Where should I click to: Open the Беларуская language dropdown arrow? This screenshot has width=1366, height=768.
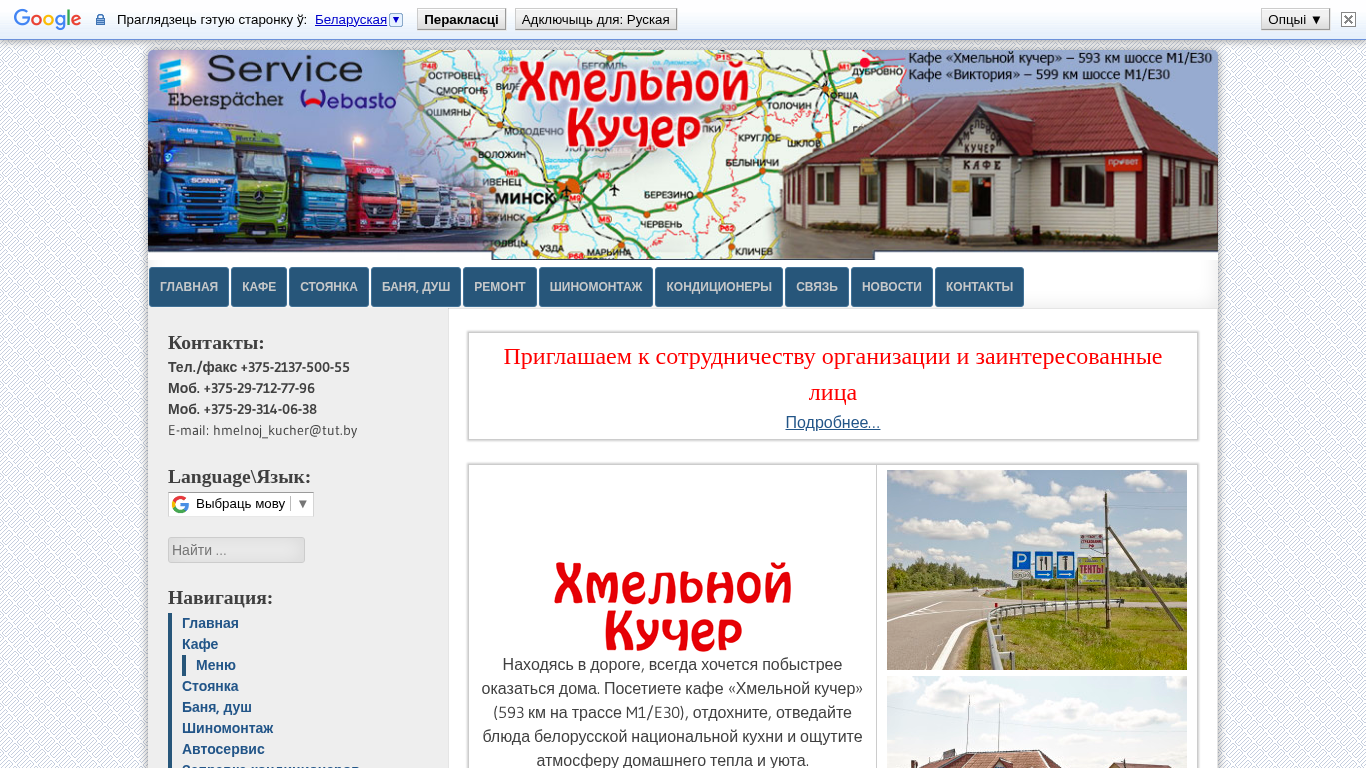(x=396, y=19)
